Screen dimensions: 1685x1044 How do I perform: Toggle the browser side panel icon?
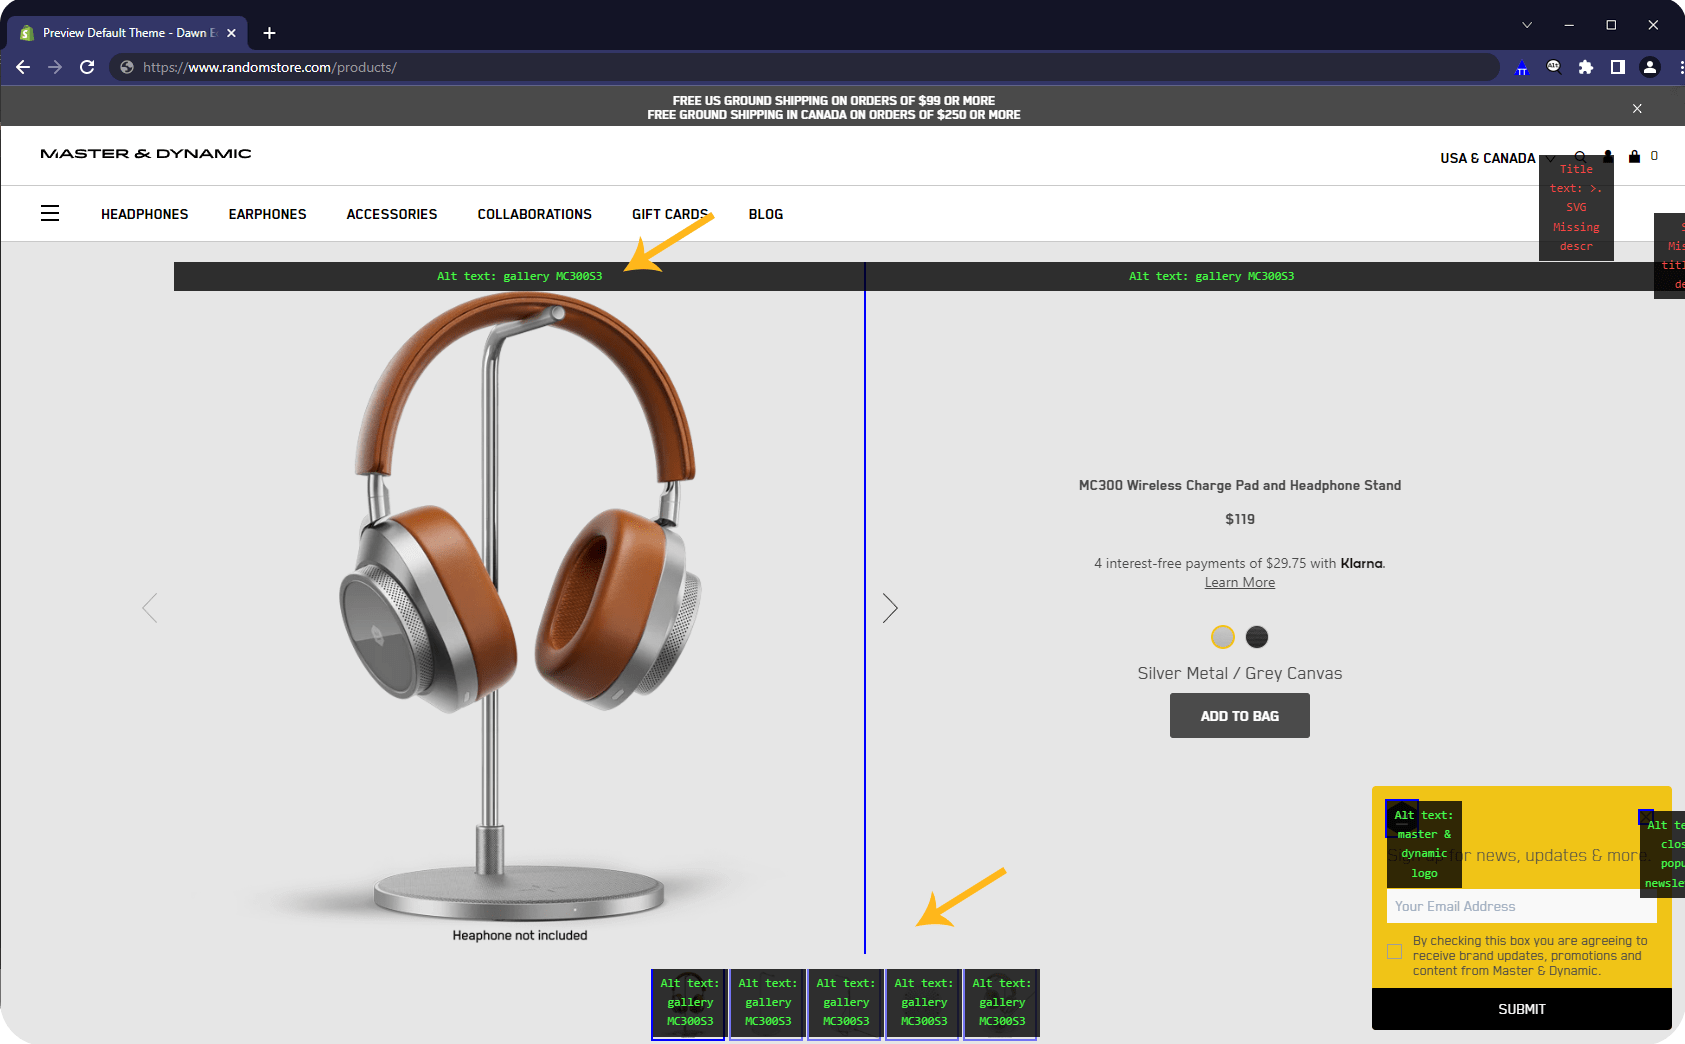[1618, 67]
